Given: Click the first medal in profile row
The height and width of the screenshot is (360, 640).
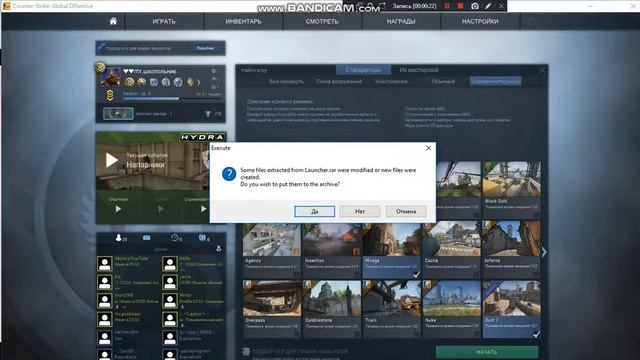Looking at the screenshot, I should click(129, 82).
